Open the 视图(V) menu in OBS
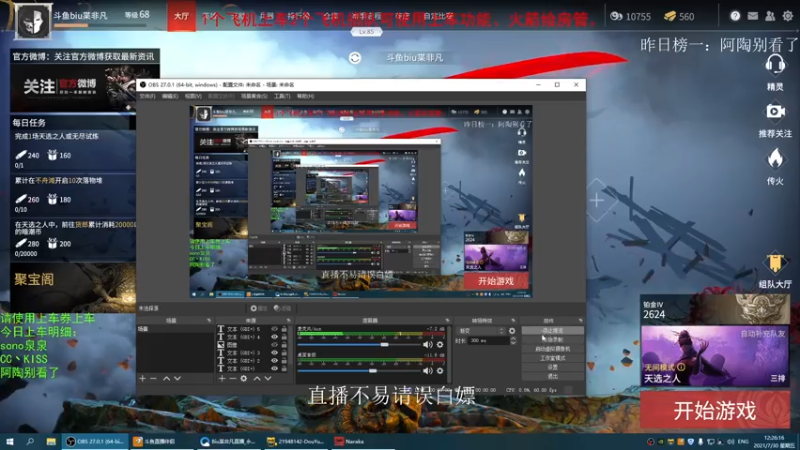 [x=193, y=96]
